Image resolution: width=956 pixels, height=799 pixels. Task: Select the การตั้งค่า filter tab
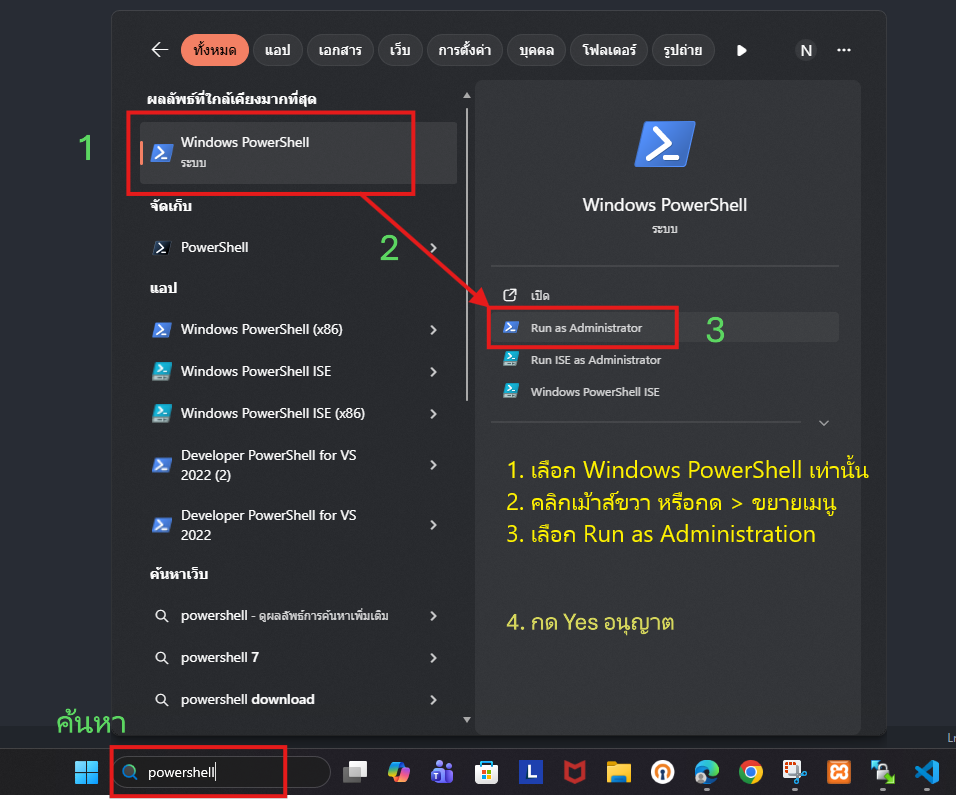(462, 50)
